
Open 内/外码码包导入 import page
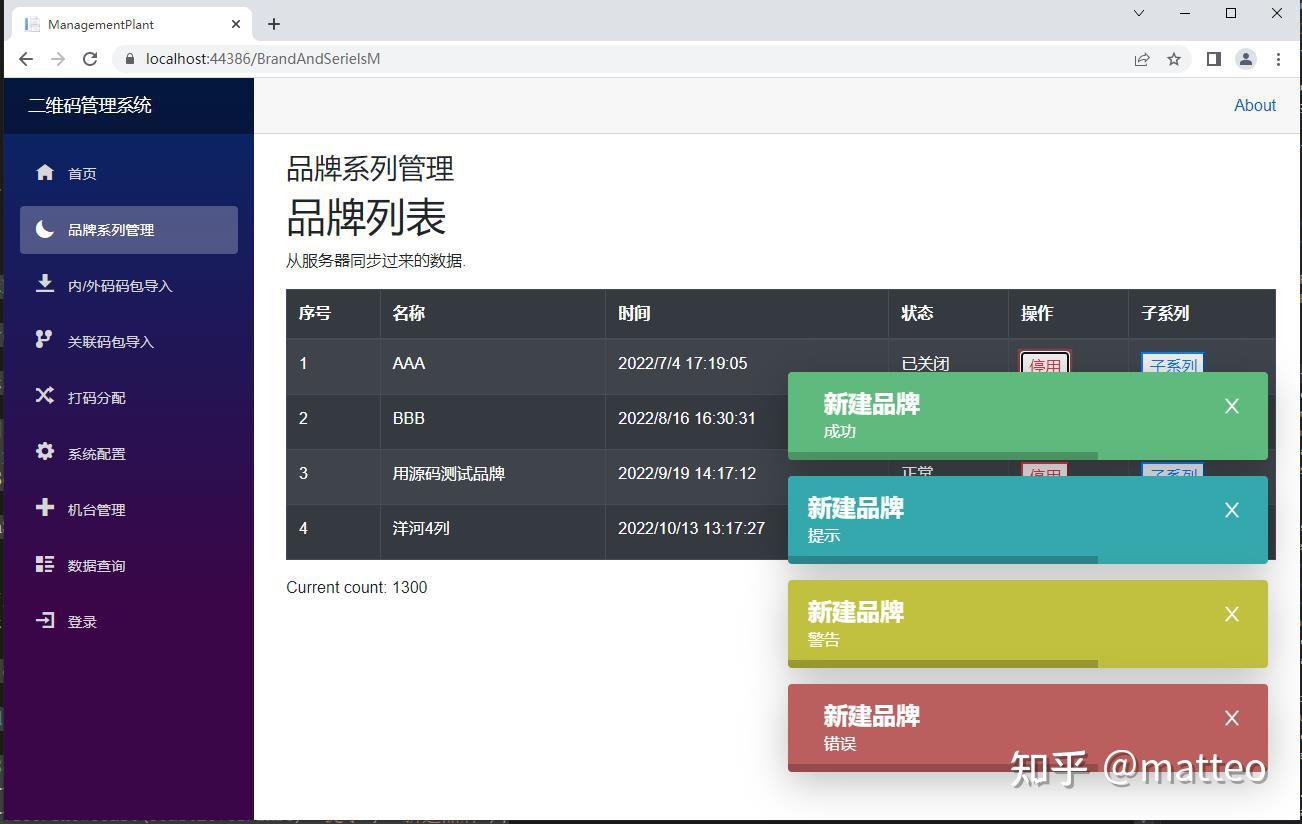[x=129, y=286]
